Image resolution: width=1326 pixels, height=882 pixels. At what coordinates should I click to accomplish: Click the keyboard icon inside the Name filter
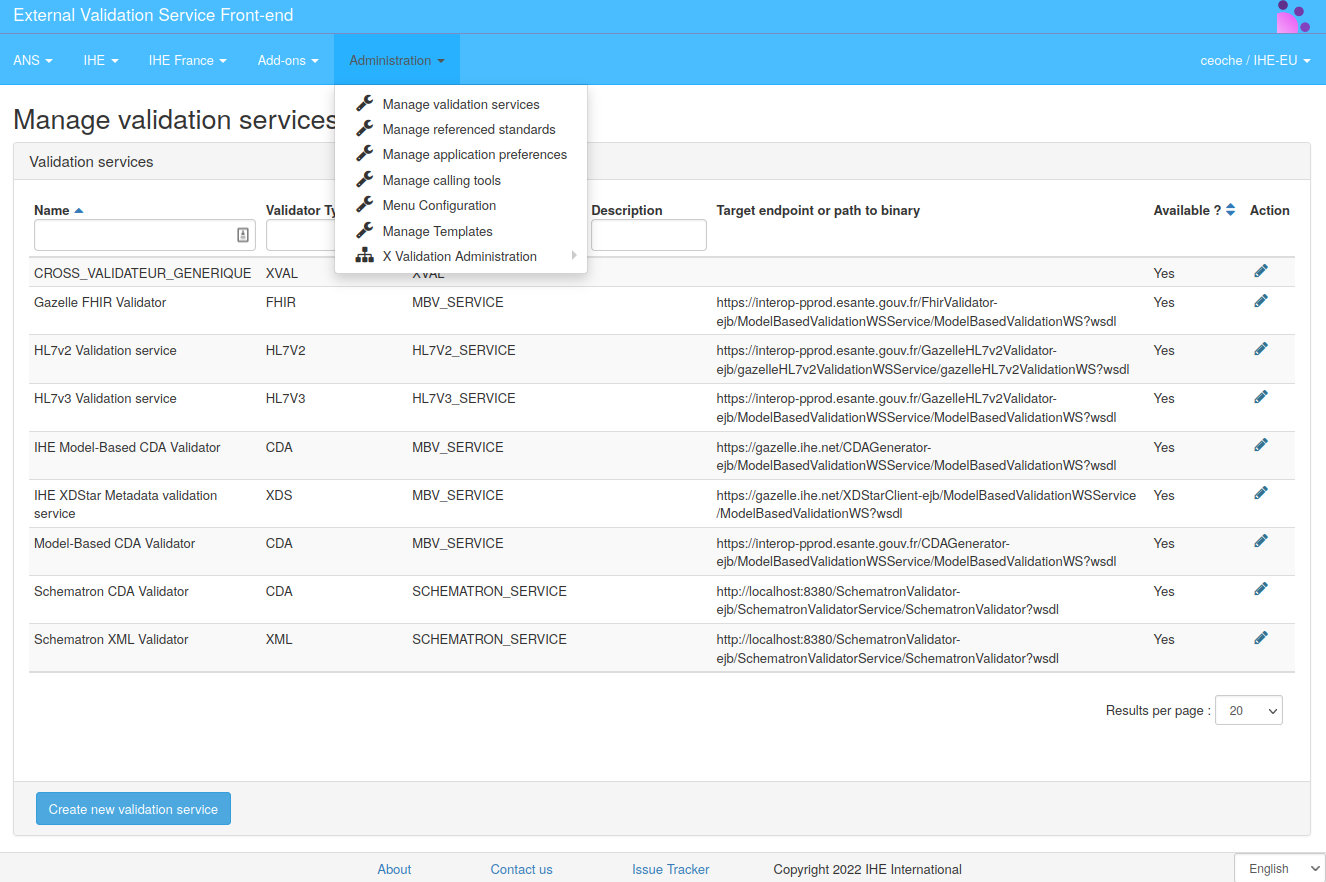(242, 235)
